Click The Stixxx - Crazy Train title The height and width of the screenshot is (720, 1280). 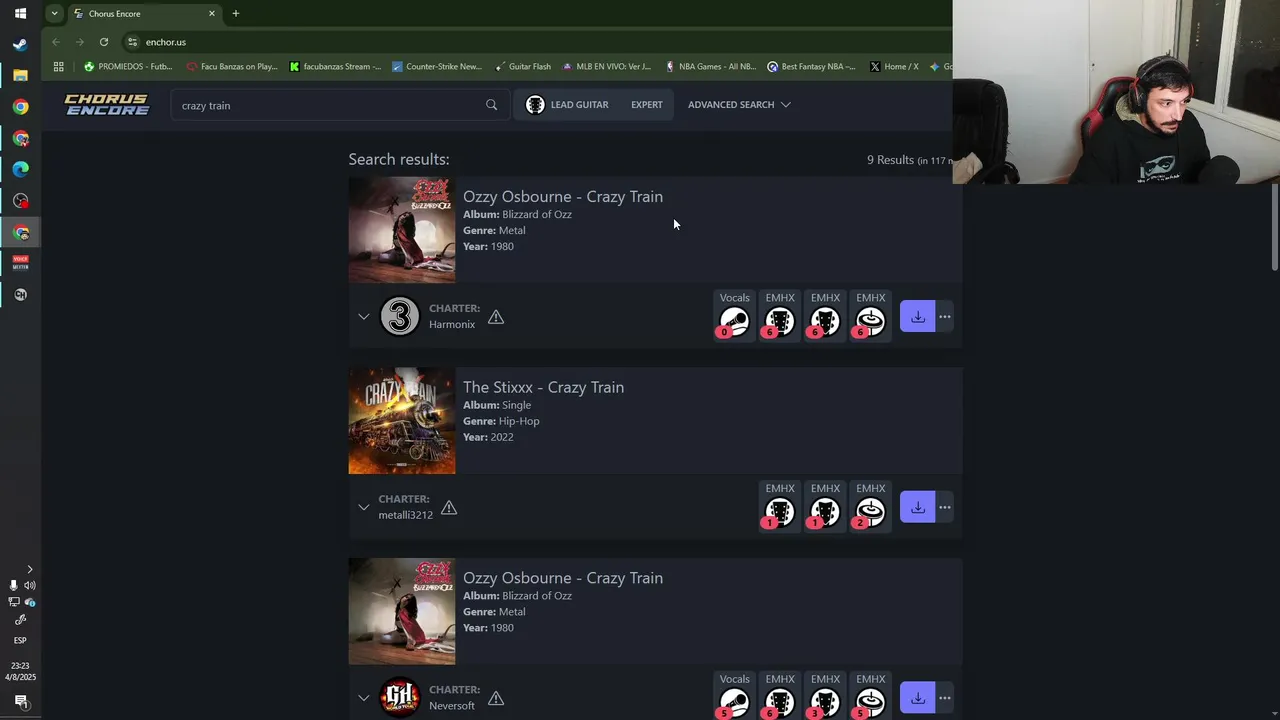click(543, 387)
